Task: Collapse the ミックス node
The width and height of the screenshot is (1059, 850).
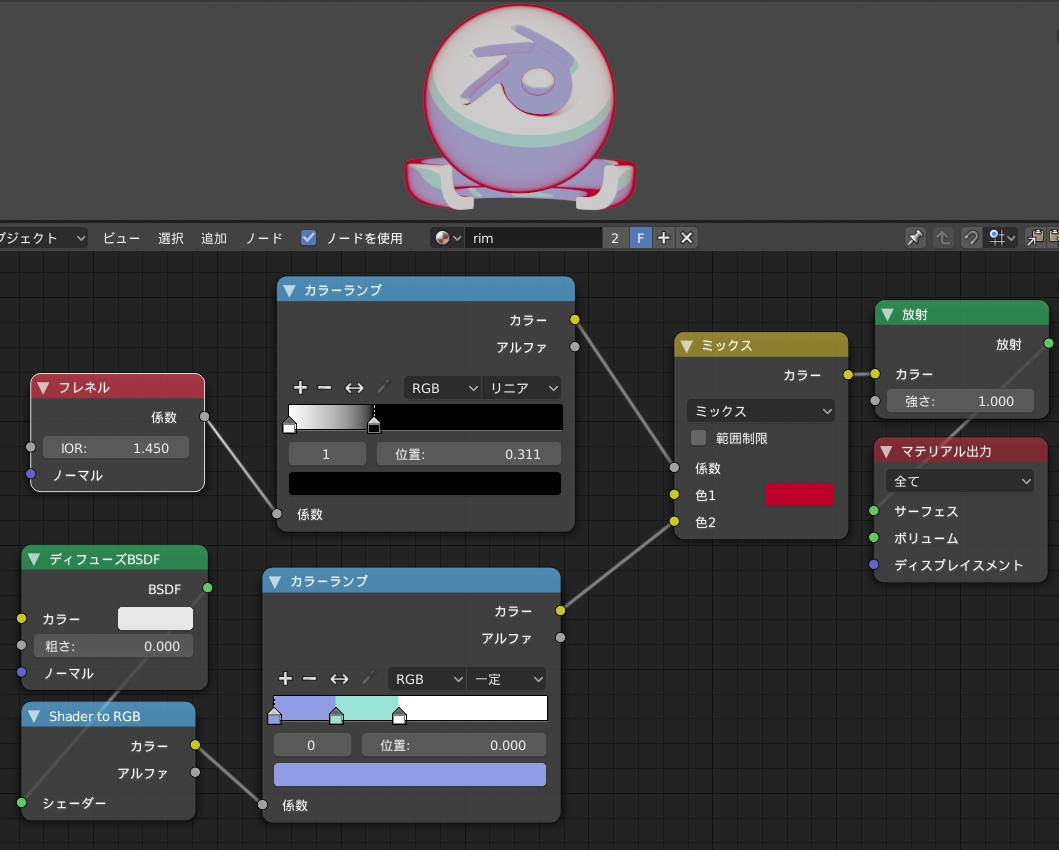Action: (x=687, y=346)
